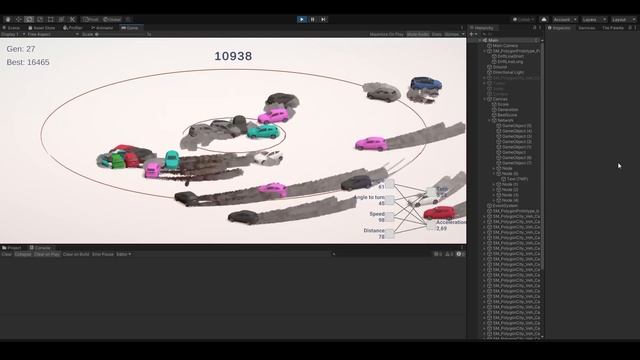Switch to the Profiler tab

[x=73, y=28]
